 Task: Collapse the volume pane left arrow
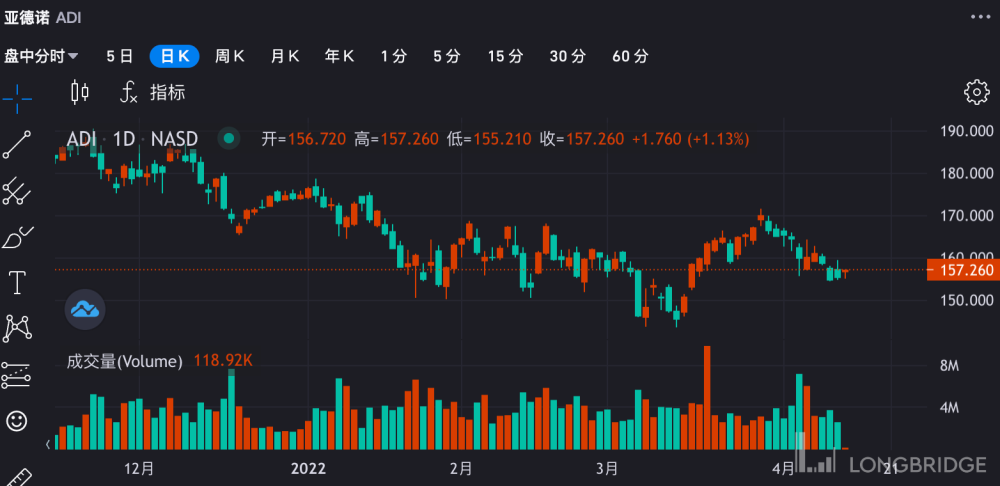click(48, 444)
